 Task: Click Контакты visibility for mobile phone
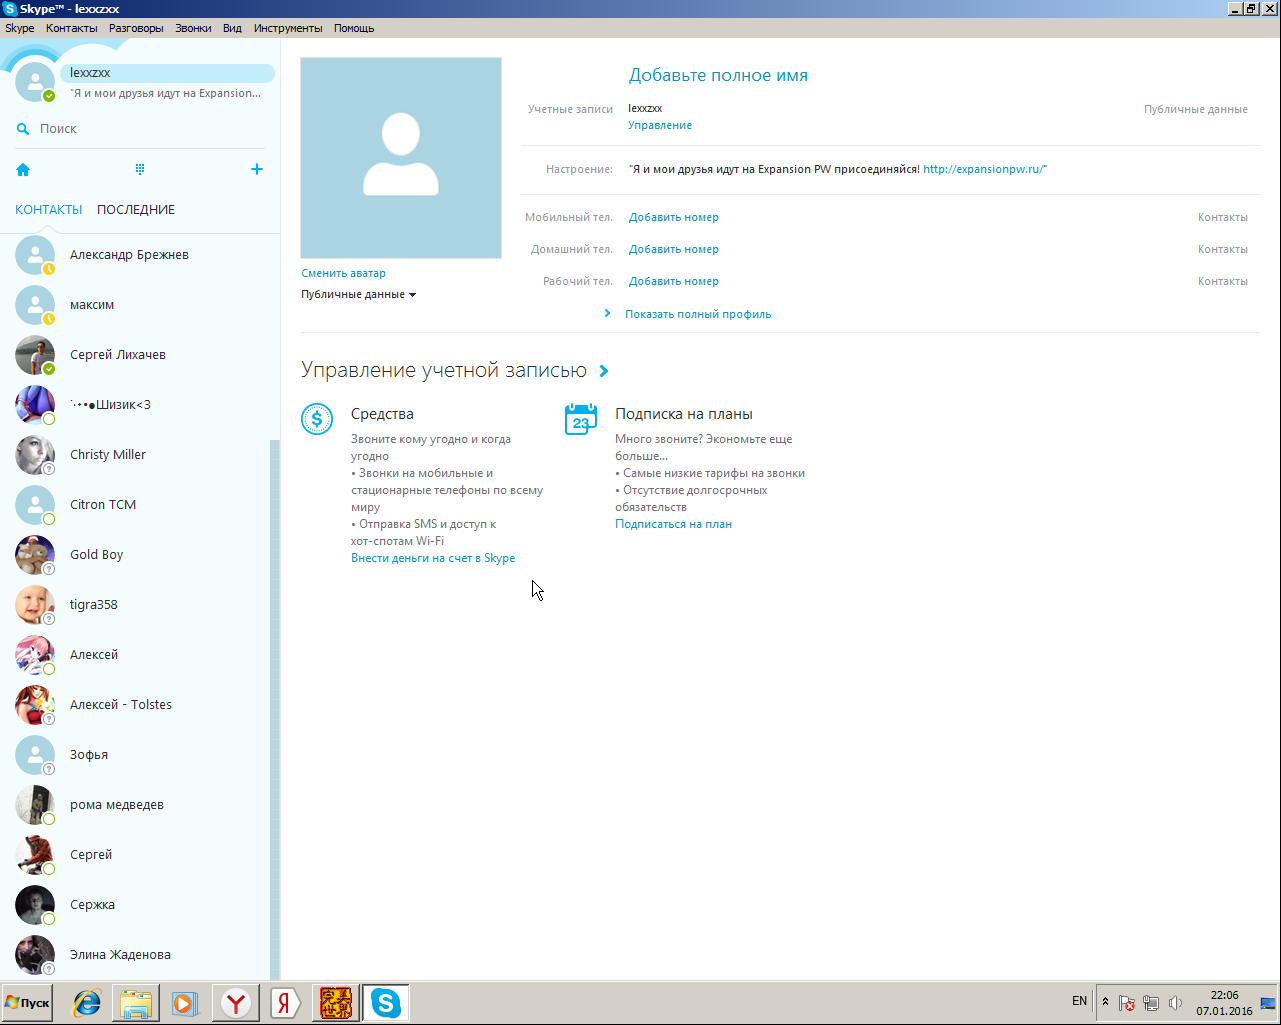(1223, 217)
